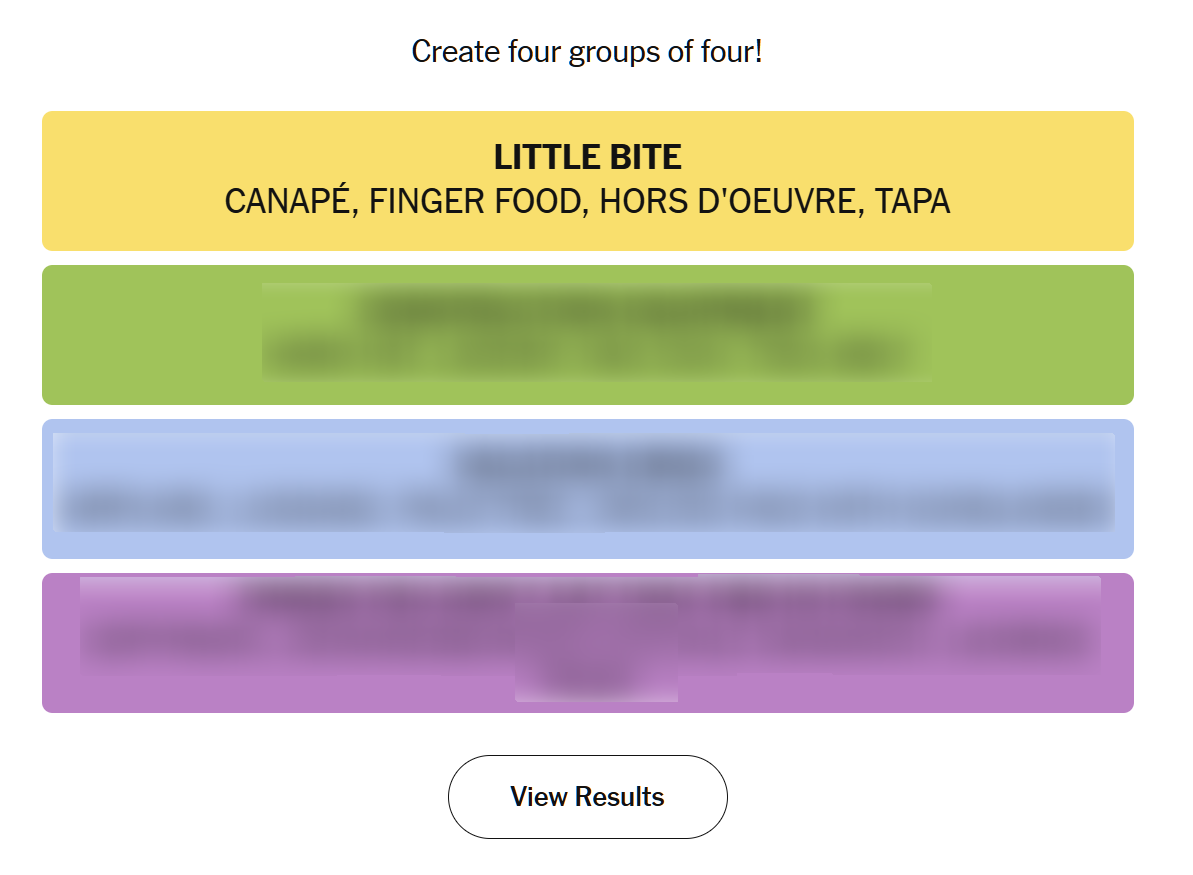Viewport: 1193px width, 875px height.
Task: Click the first blurred word in blue card
Action: point(140,509)
